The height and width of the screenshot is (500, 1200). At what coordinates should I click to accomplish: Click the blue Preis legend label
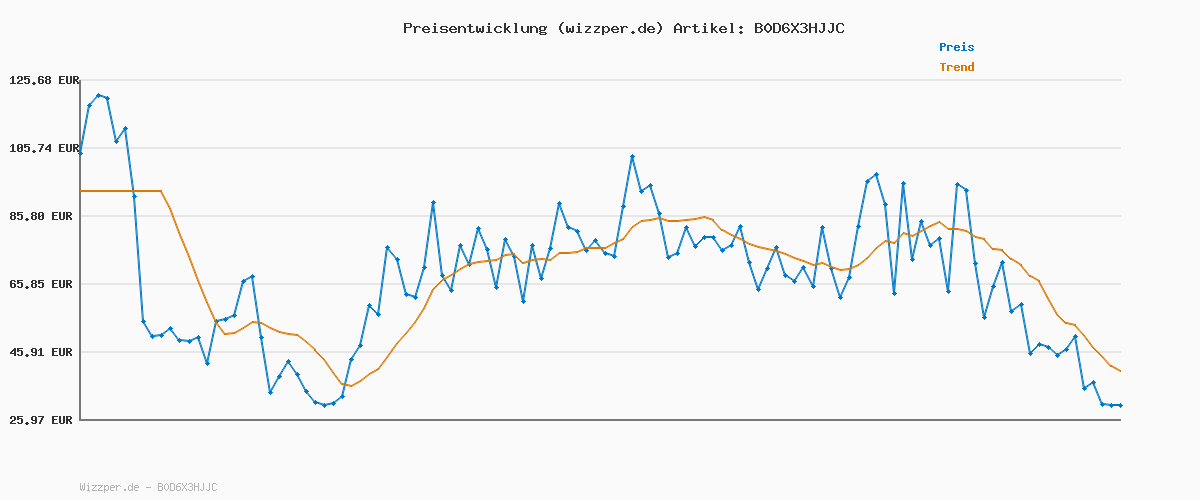(956, 47)
